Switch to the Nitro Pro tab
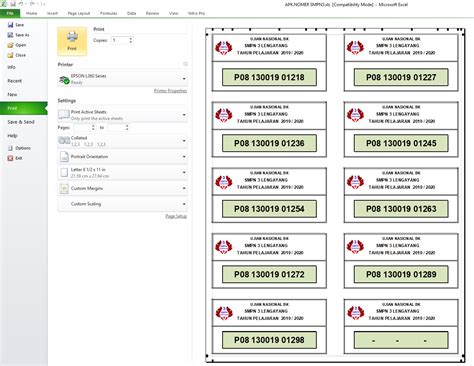Image resolution: width=474 pixels, height=366 pixels. coord(196,13)
